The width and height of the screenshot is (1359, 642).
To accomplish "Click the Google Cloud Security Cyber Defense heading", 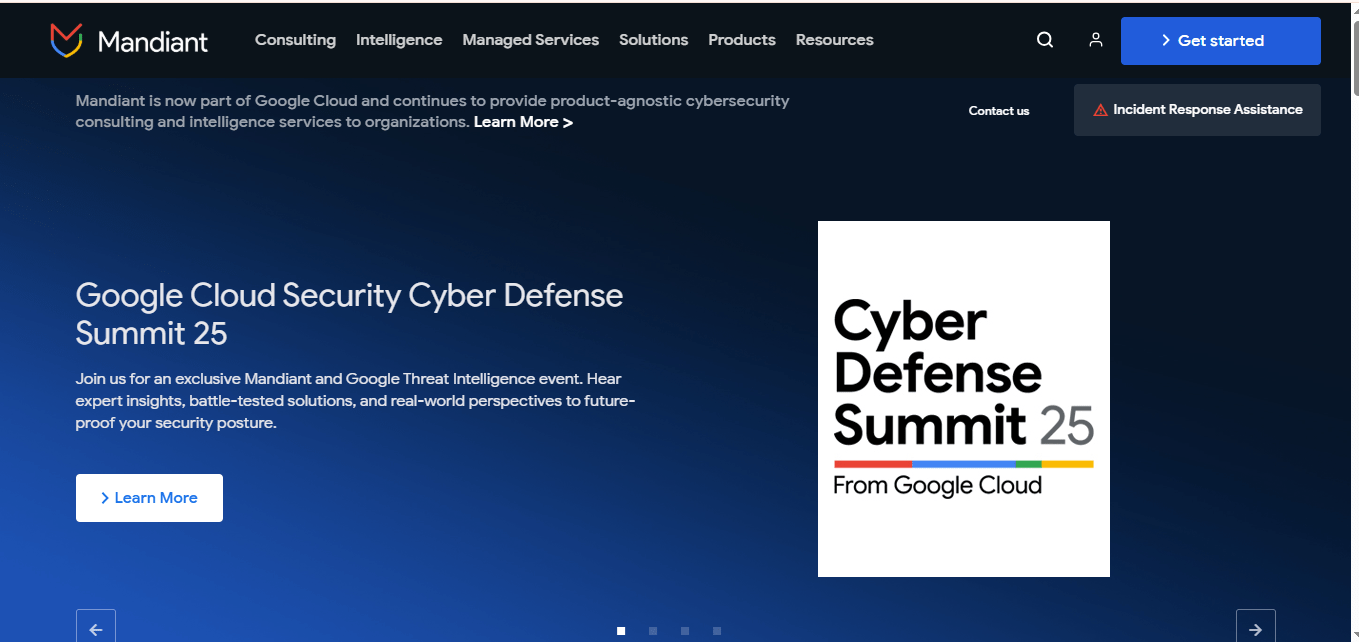I will (x=350, y=314).
